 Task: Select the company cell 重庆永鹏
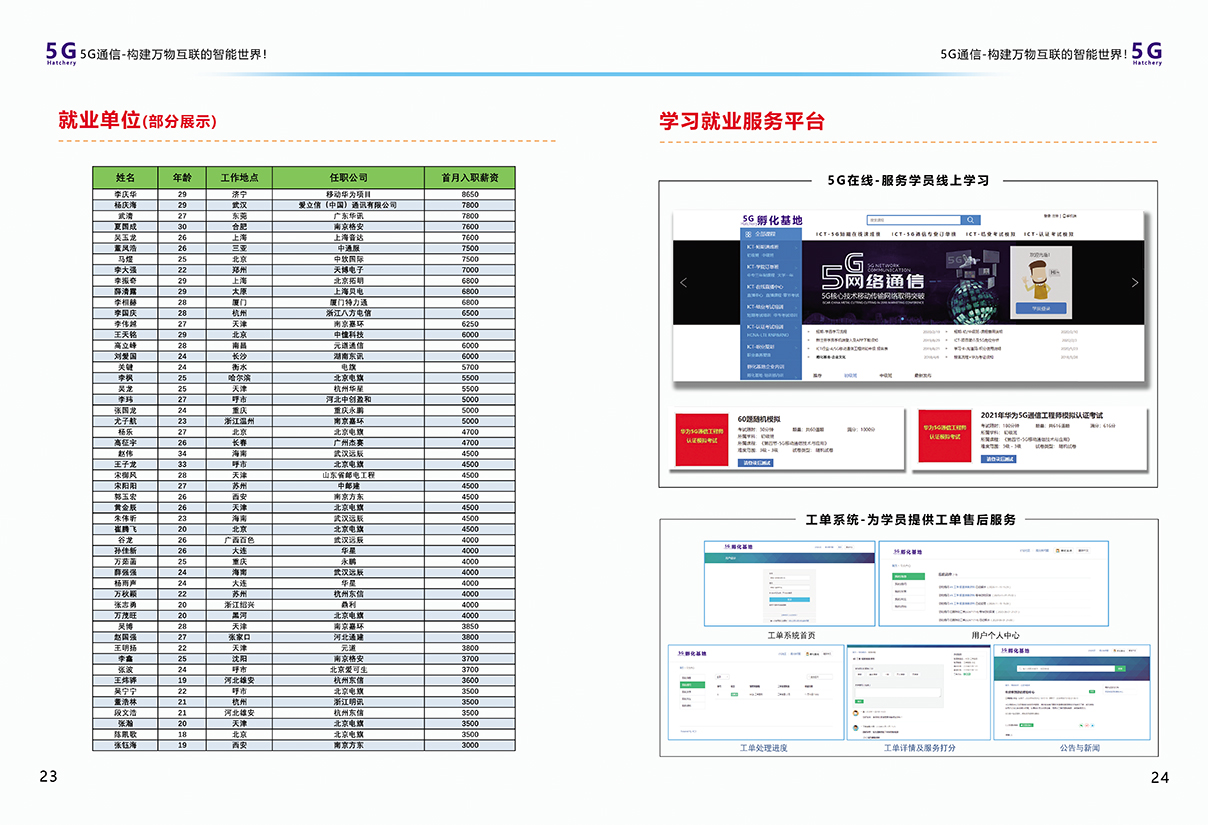349,410
